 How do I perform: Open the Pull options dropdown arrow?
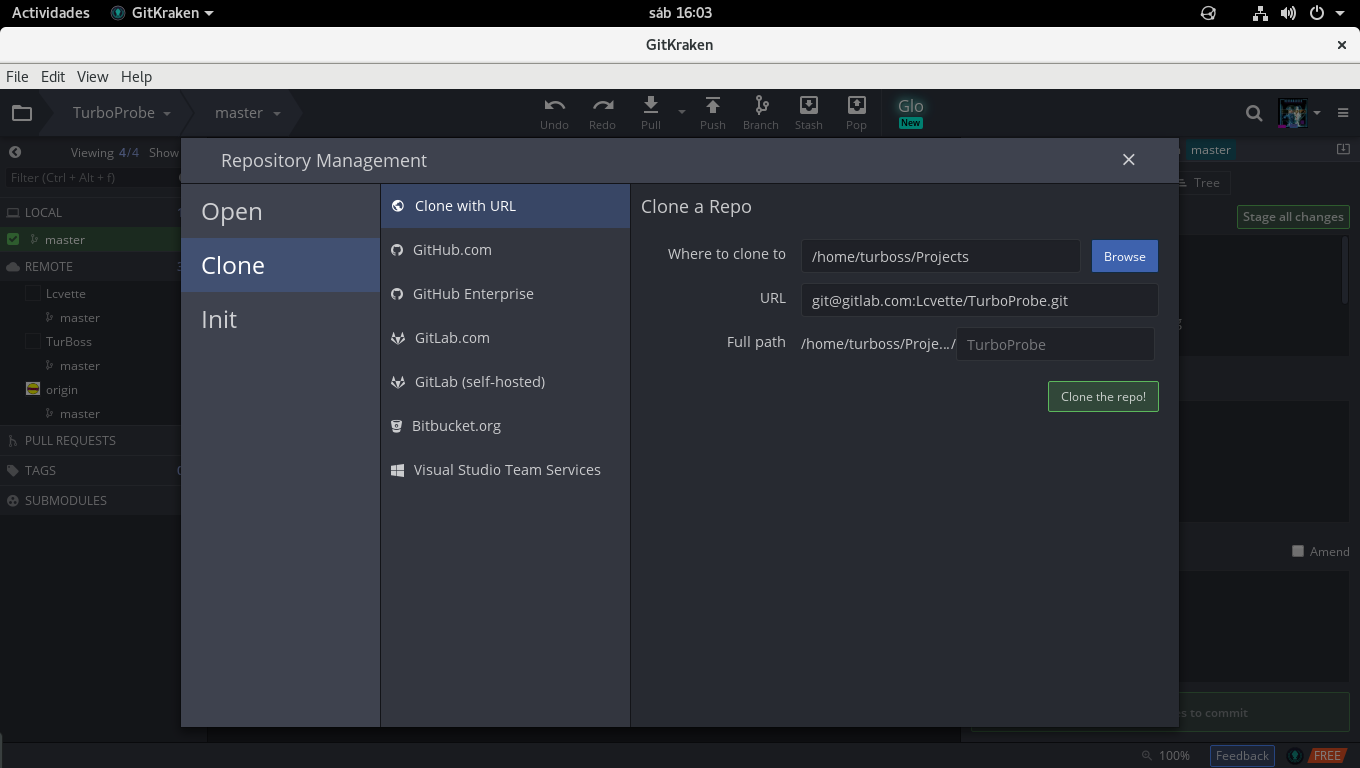click(682, 112)
